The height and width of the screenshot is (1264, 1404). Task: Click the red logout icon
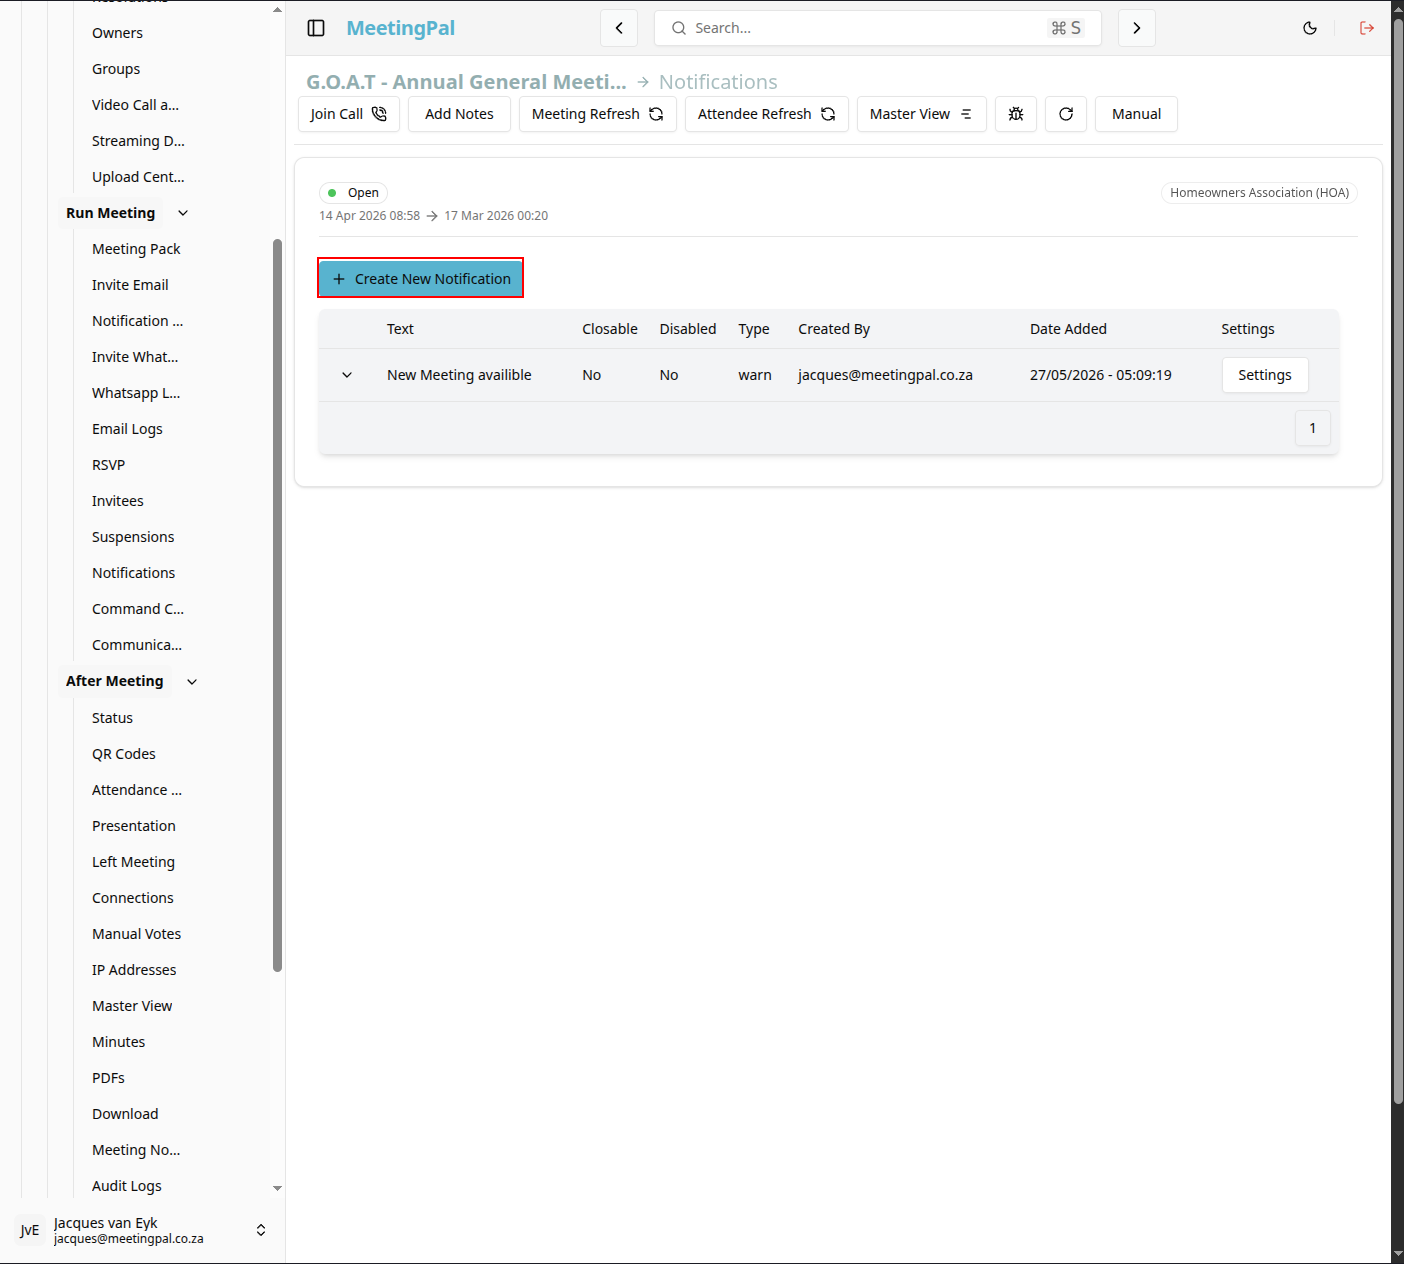(x=1367, y=28)
